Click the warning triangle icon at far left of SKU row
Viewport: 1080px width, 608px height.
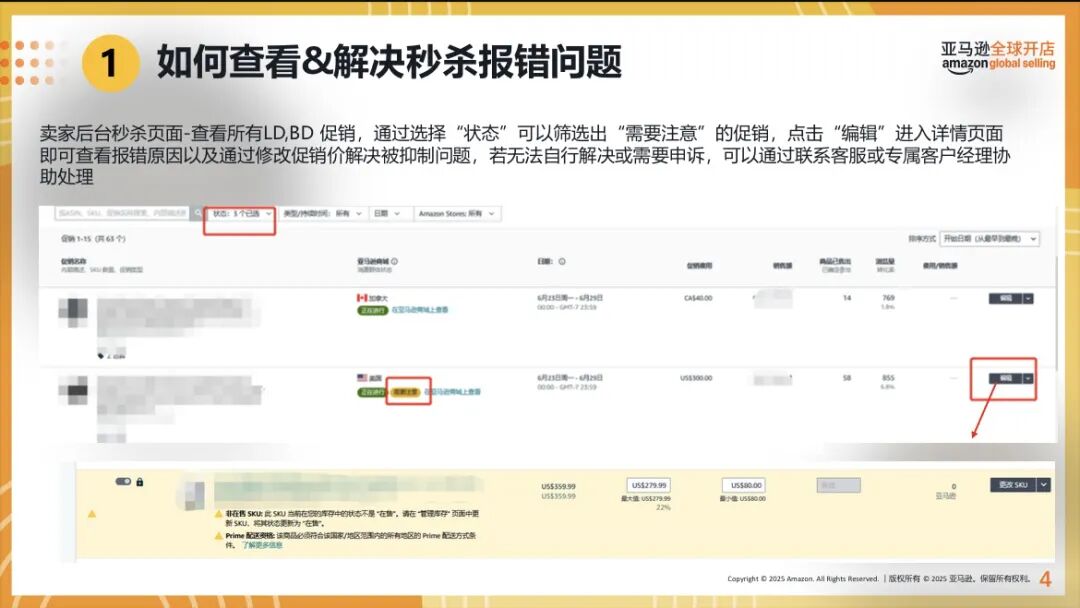pos(92,514)
